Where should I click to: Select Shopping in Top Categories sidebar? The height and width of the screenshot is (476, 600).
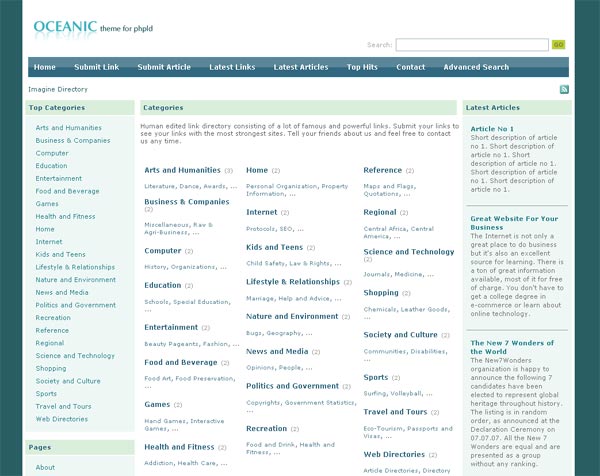51,368
